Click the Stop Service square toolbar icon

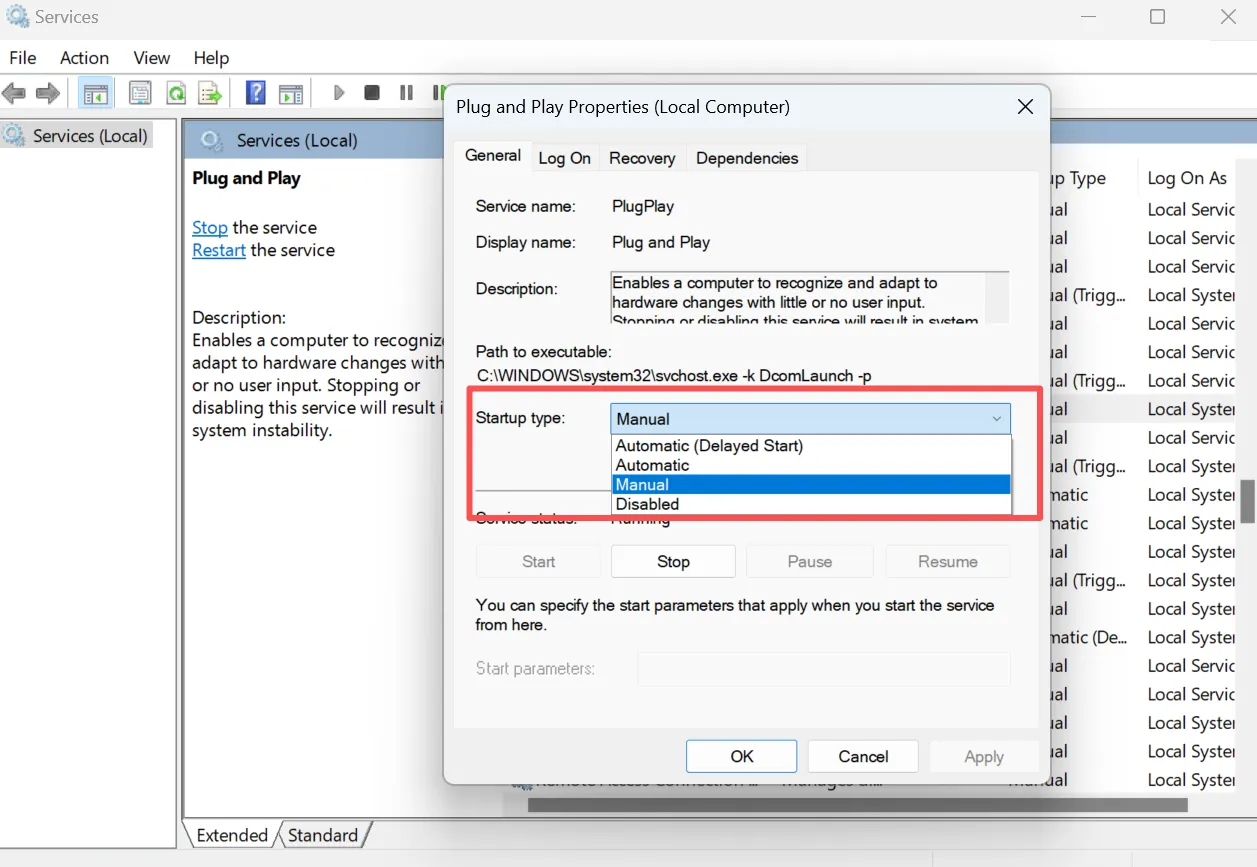point(372,93)
